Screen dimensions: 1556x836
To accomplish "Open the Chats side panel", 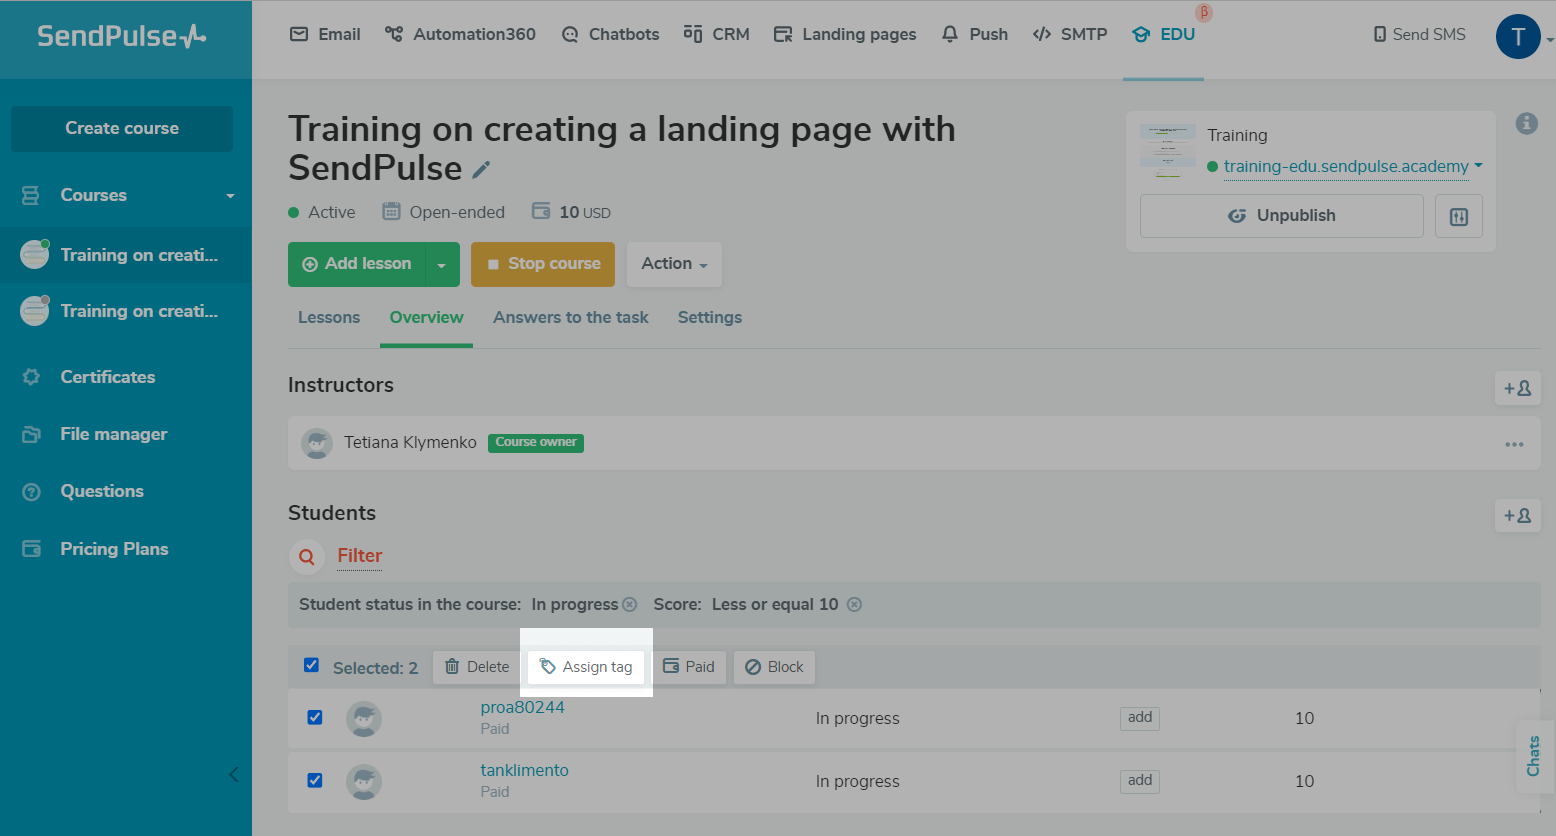I will coord(1535,756).
